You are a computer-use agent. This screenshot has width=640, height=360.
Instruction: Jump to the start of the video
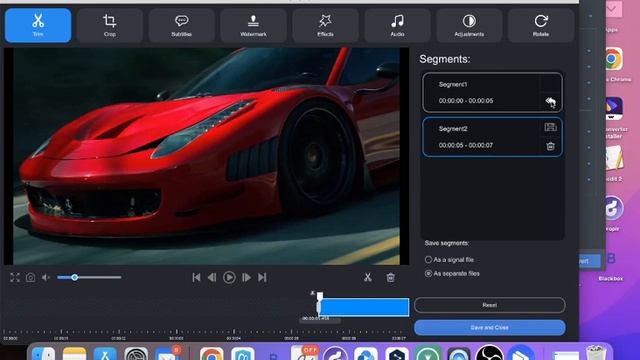click(x=196, y=278)
